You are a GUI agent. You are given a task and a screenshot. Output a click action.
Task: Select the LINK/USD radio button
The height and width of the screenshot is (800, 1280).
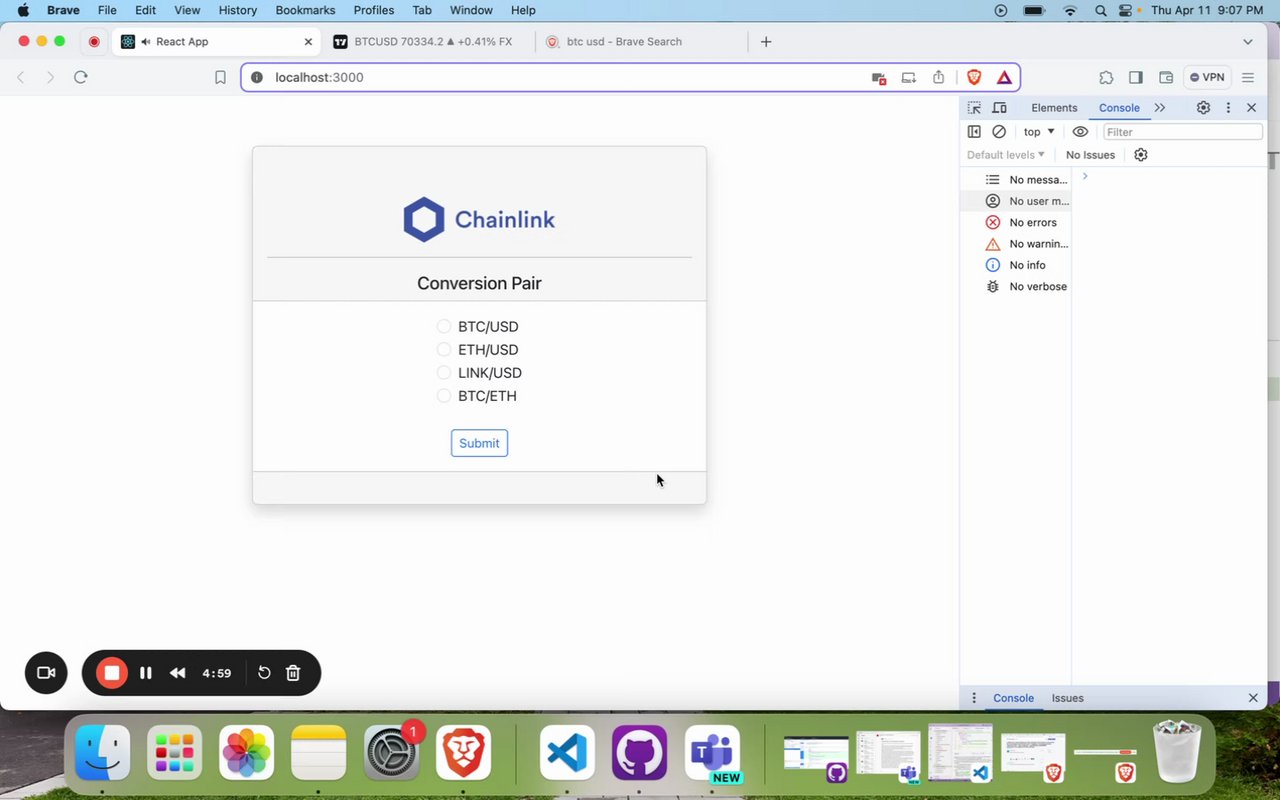coord(444,373)
